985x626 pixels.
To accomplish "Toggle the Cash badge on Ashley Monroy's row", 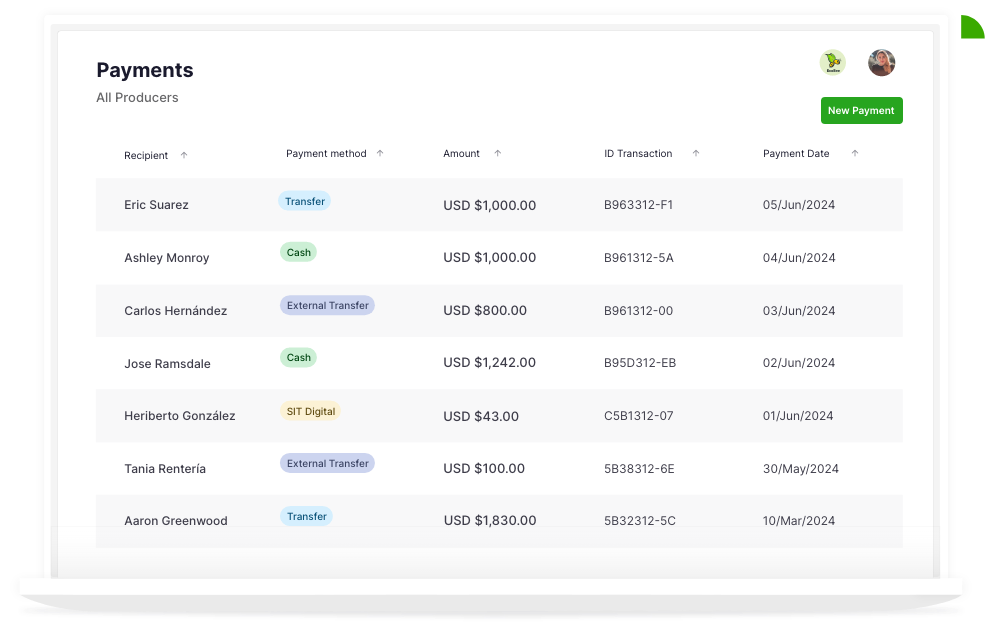I will [x=298, y=252].
